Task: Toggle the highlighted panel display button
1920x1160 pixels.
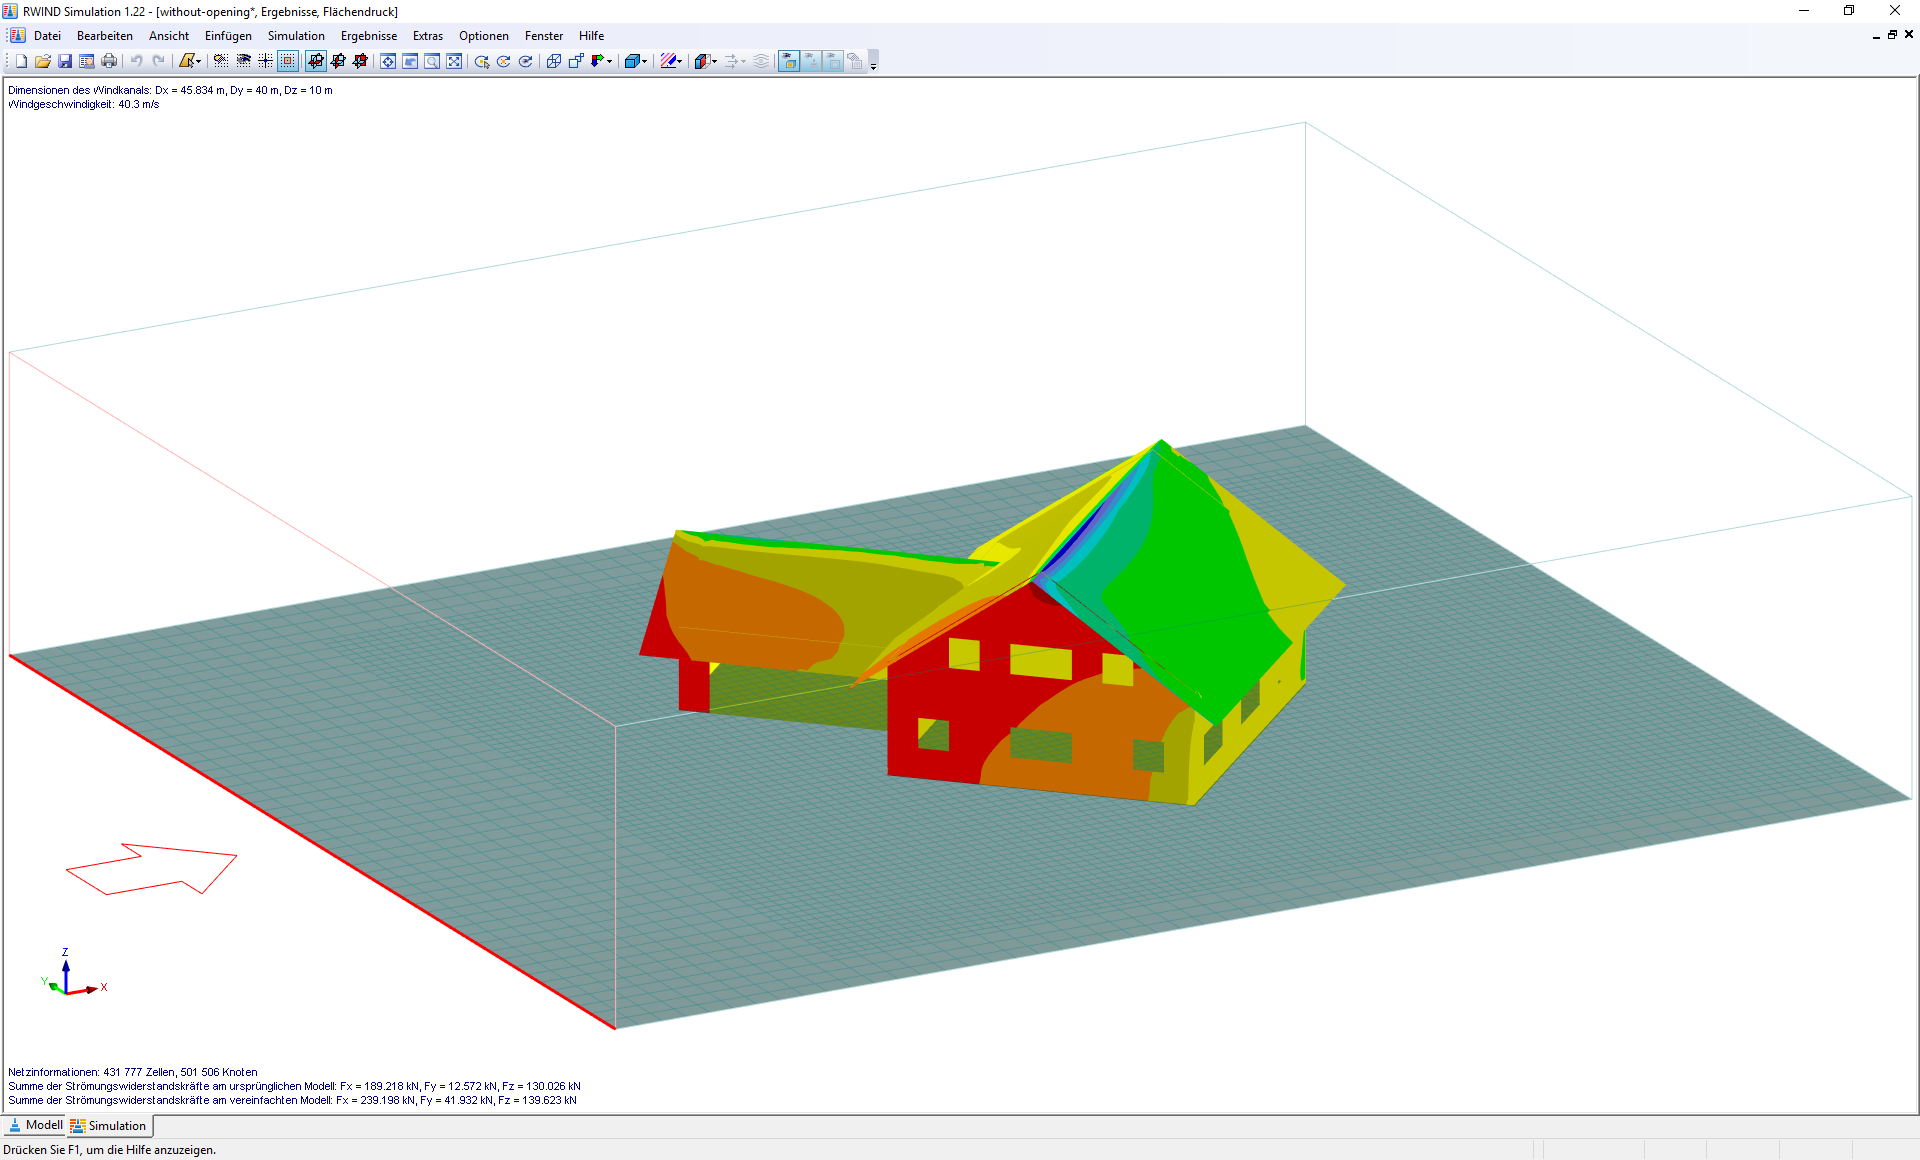Action: point(789,61)
